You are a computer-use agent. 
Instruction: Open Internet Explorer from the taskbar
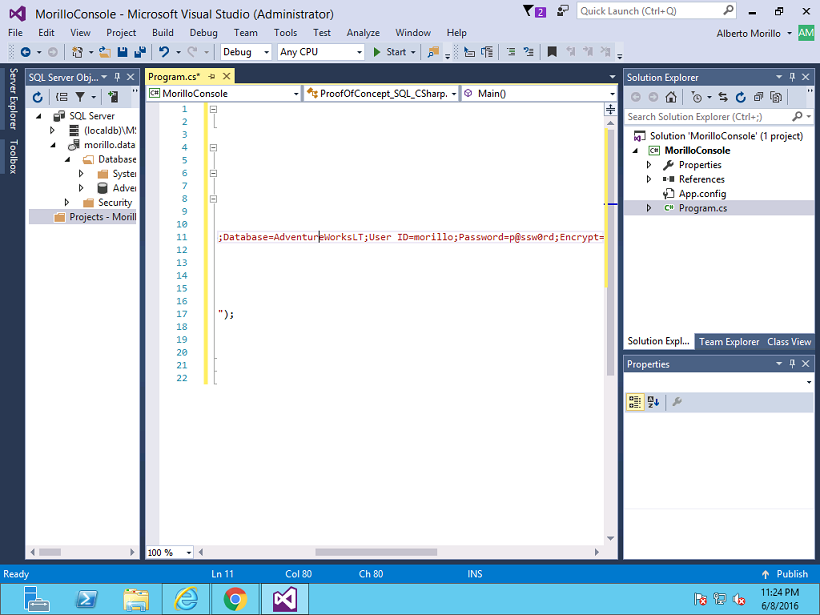click(186, 599)
